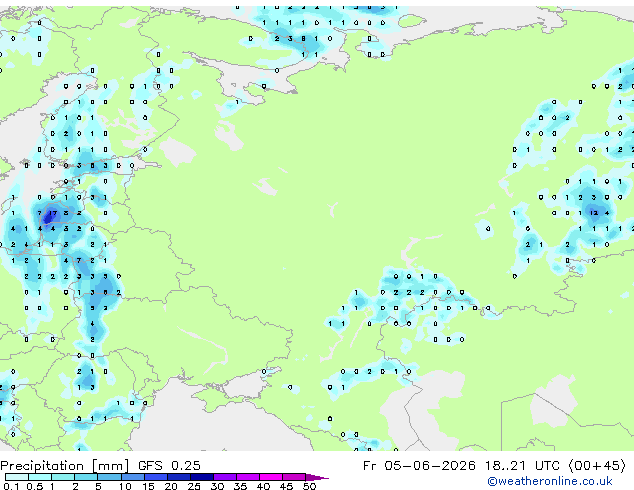Select the 1–2 mm legend swatch
The height and width of the screenshot is (490, 634).
[x=63, y=477]
